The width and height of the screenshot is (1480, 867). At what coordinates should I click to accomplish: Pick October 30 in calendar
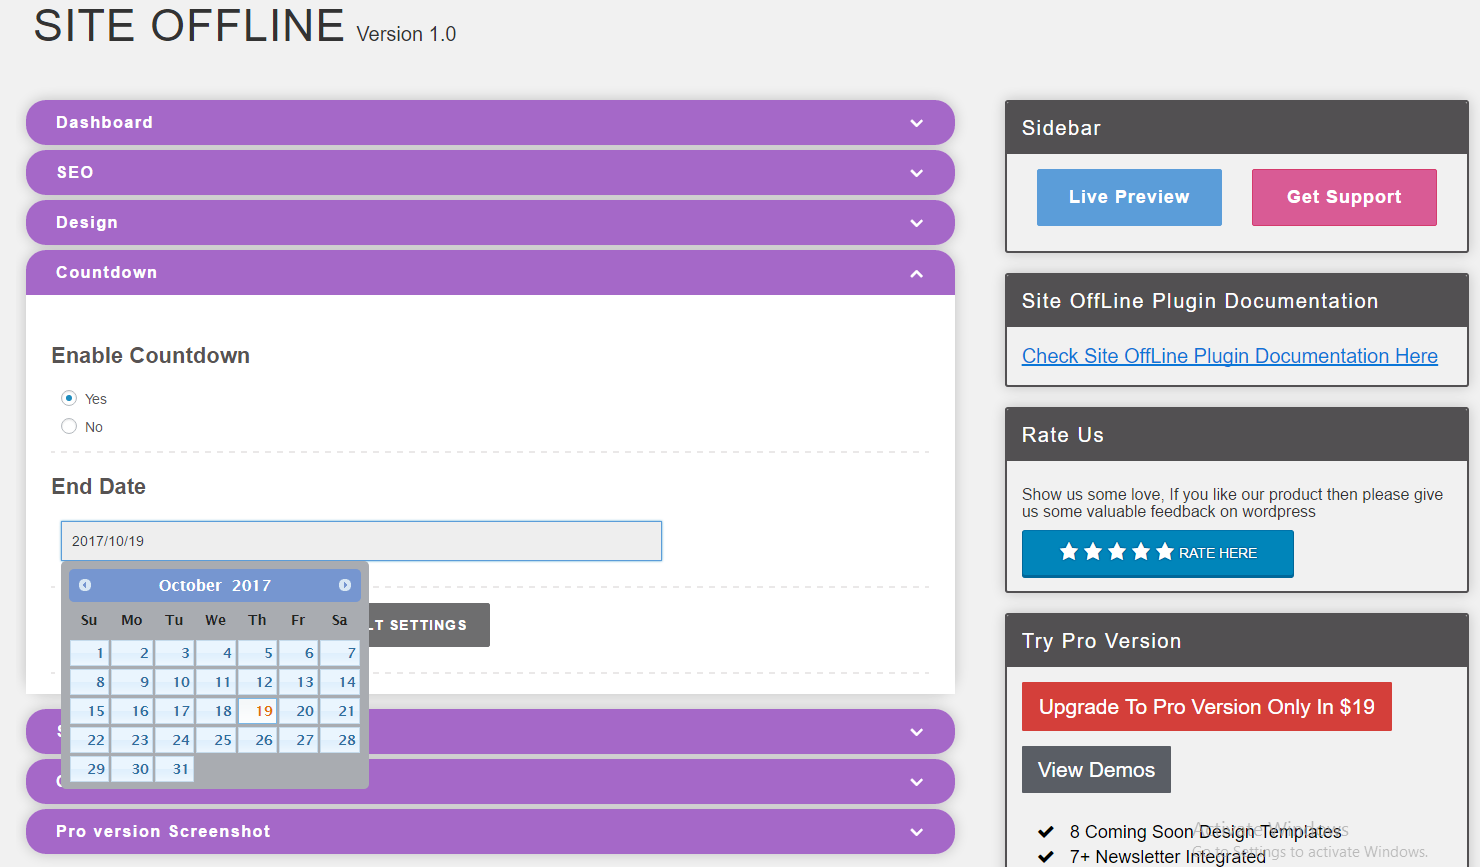(x=132, y=769)
